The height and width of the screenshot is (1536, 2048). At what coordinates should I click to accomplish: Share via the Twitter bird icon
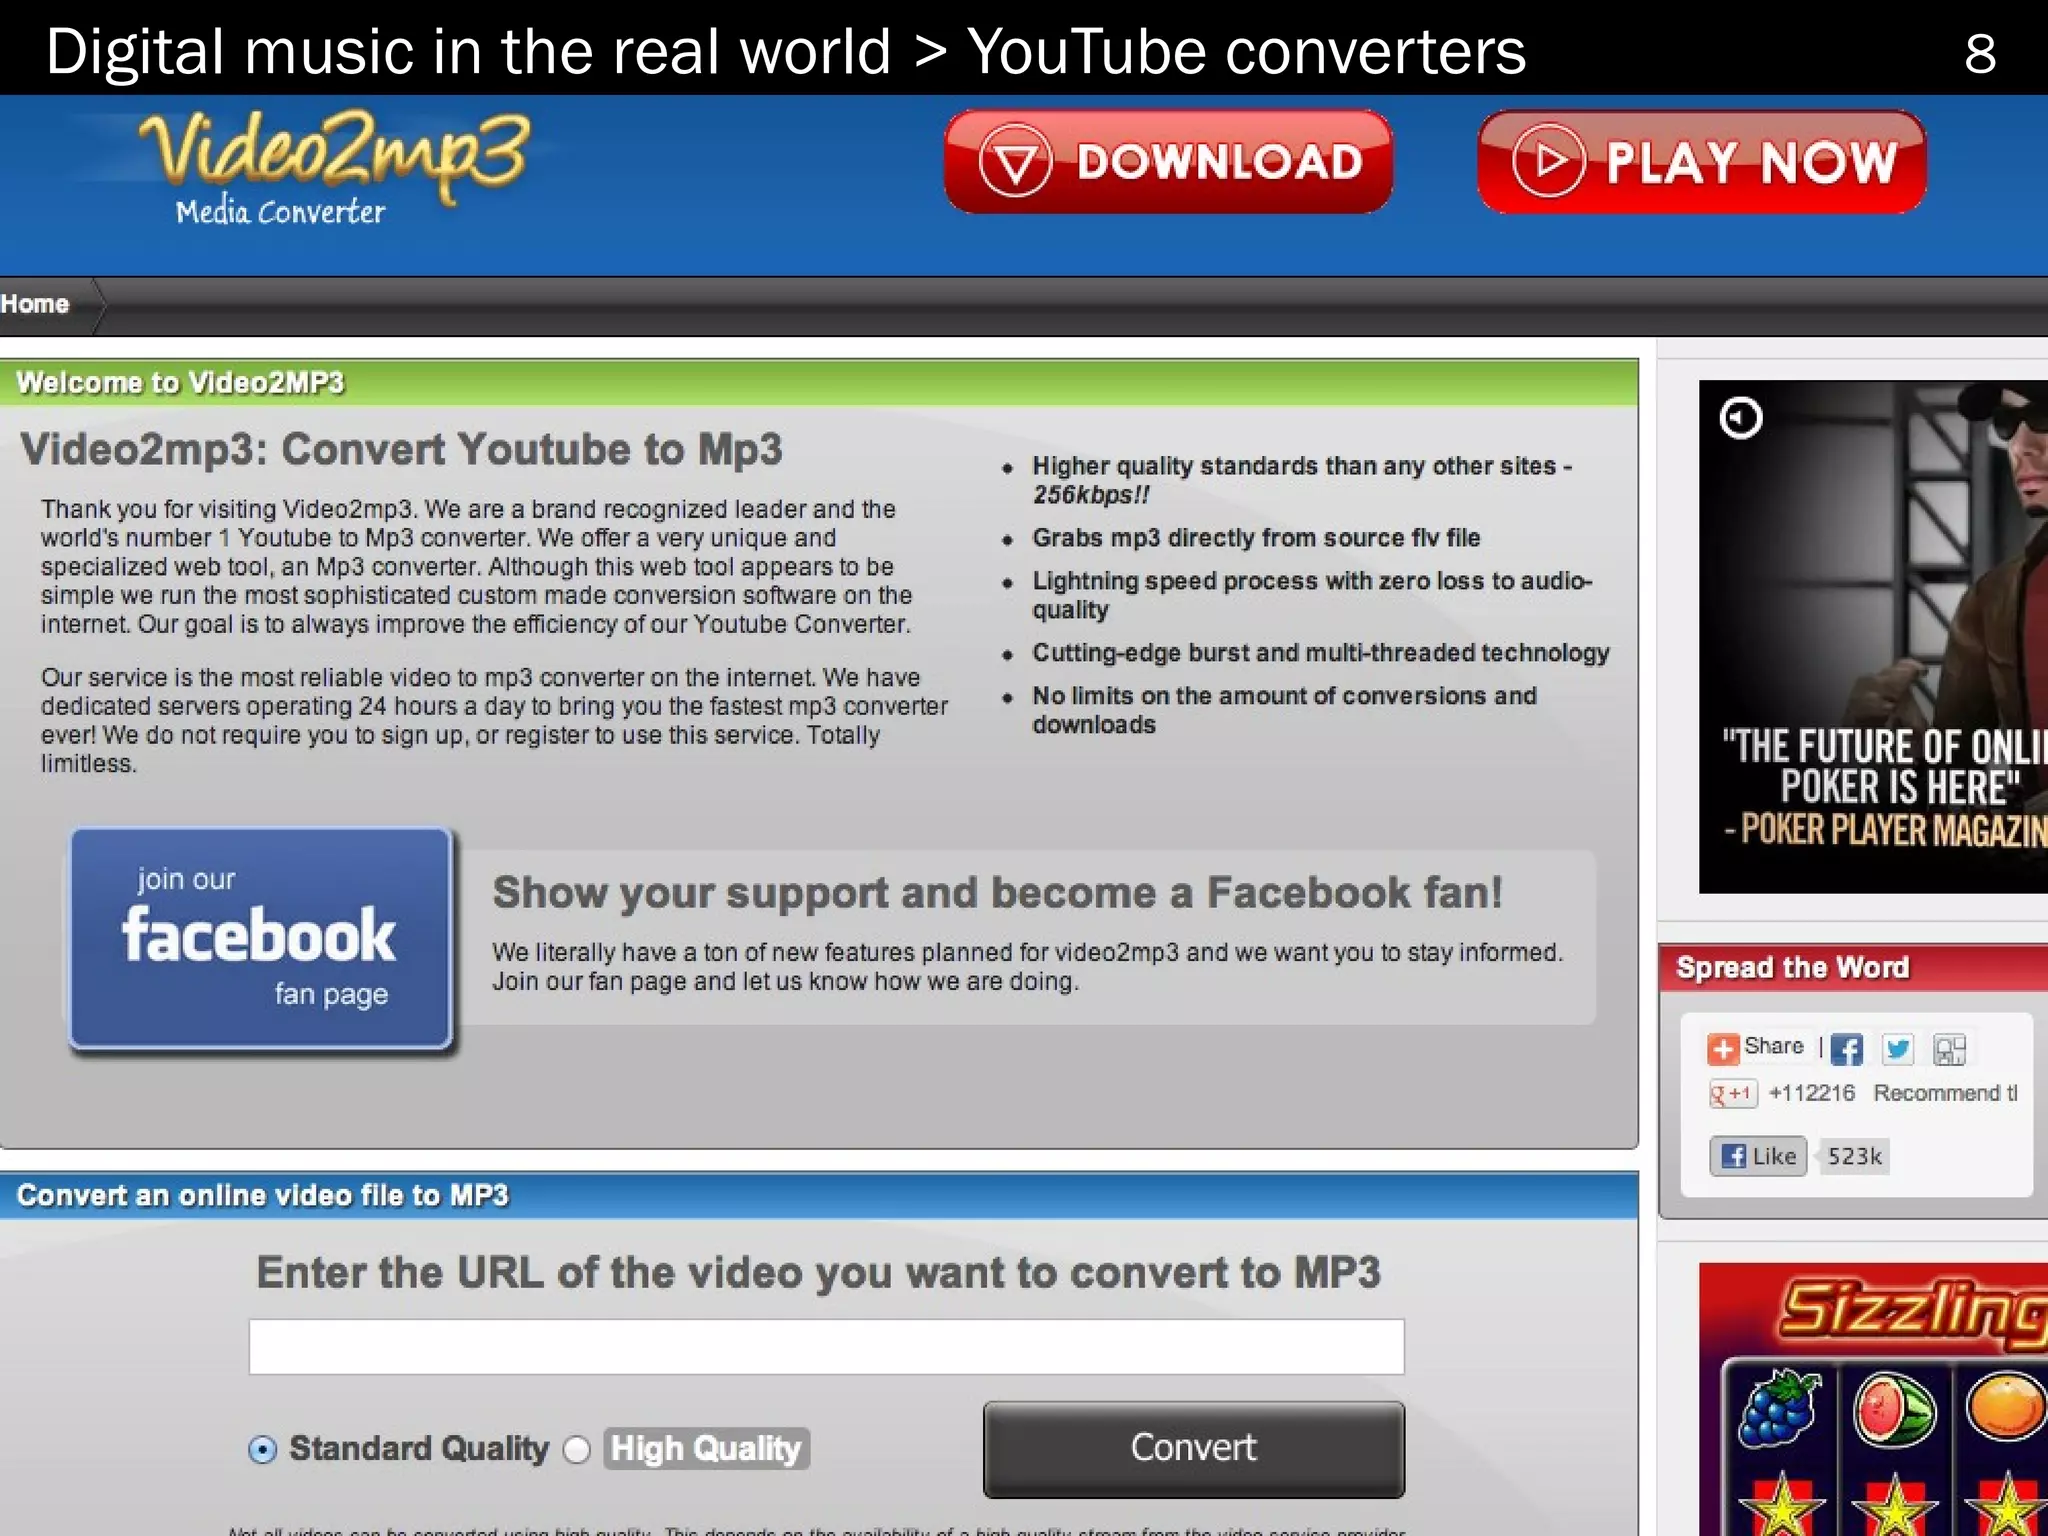pos(1897,1048)
